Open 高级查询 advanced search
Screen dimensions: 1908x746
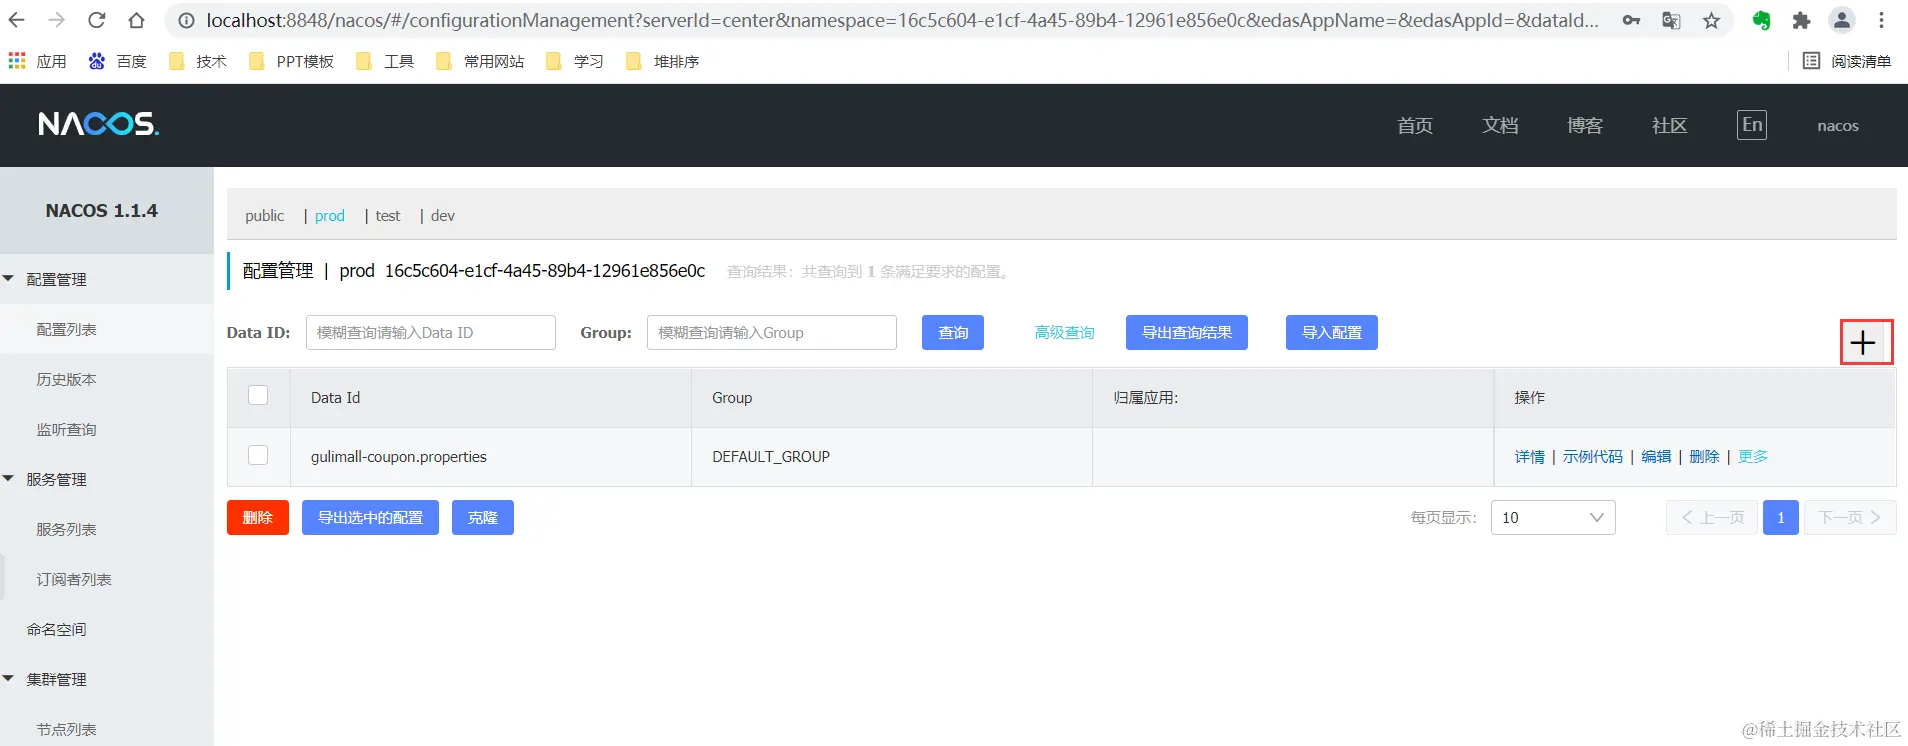1064,332
